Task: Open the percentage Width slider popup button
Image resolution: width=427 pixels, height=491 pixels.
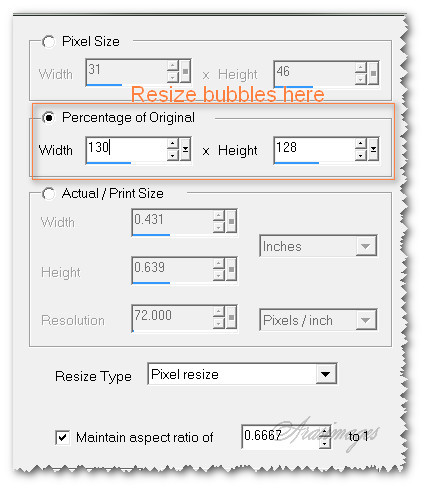Action: pos(185,149)
